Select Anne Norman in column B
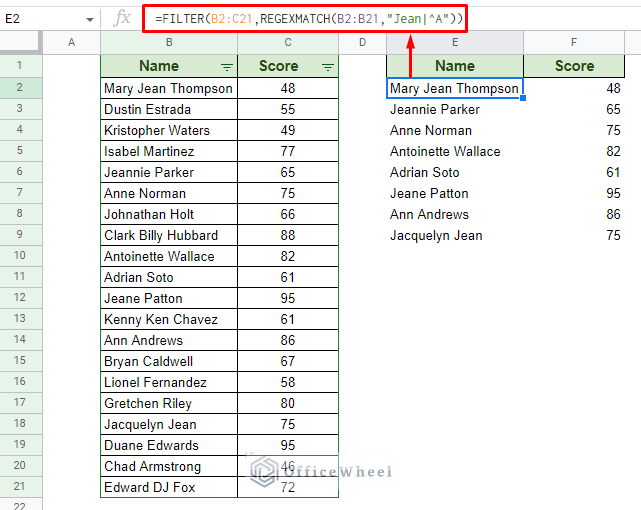The width and height of the screenshot is (641, 510). click(x=169, y=193)
